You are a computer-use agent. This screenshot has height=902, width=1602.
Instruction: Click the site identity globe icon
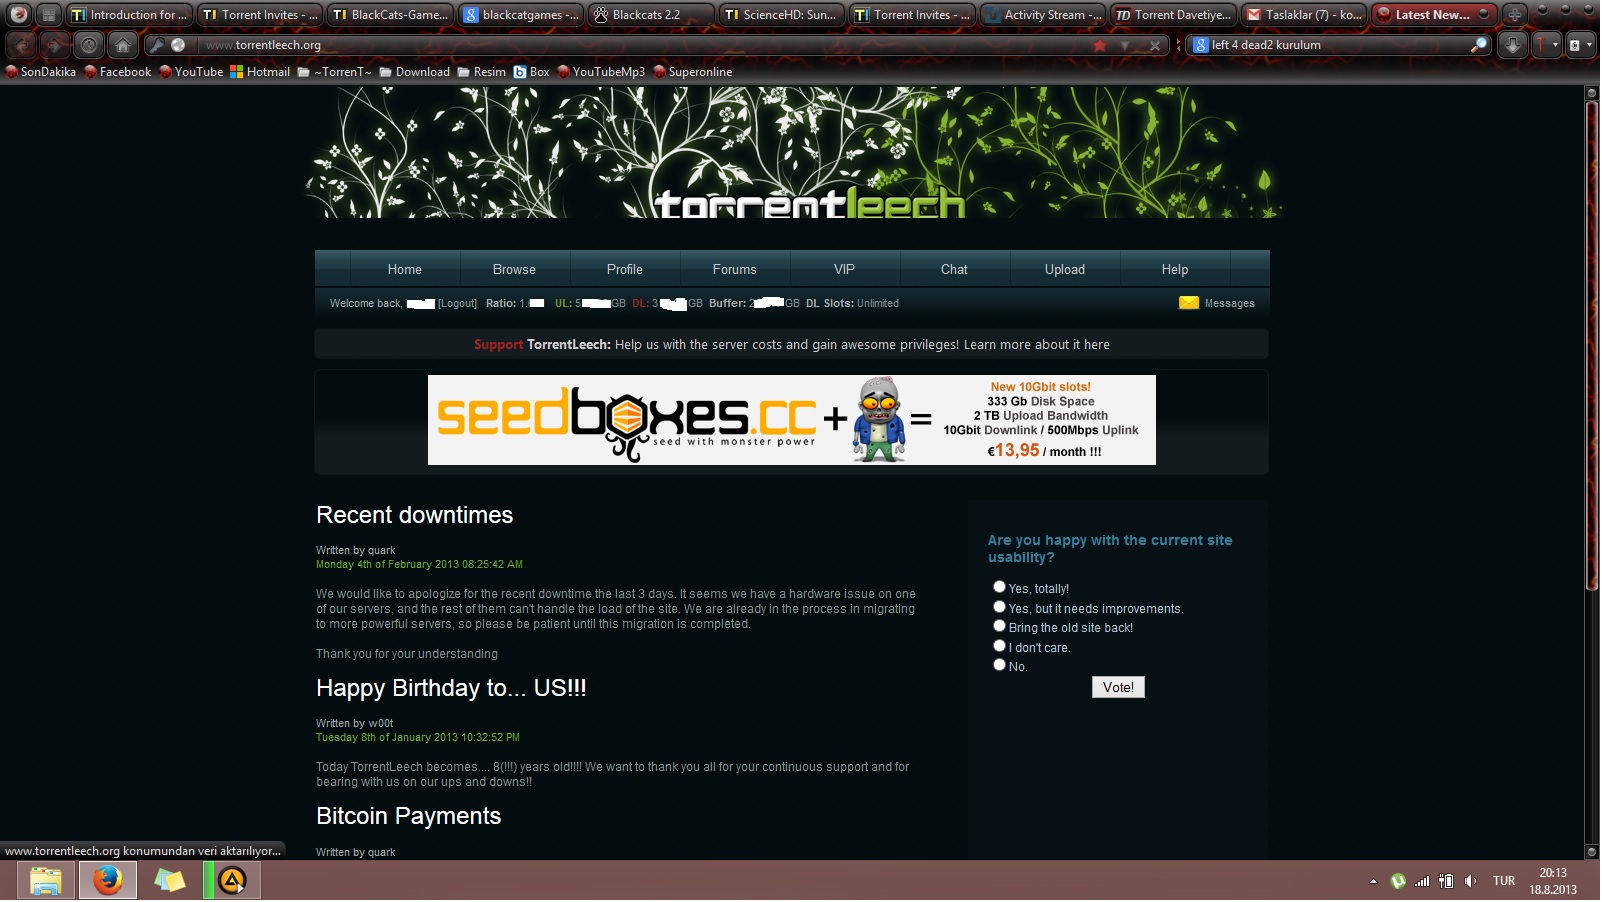point(178,45)
